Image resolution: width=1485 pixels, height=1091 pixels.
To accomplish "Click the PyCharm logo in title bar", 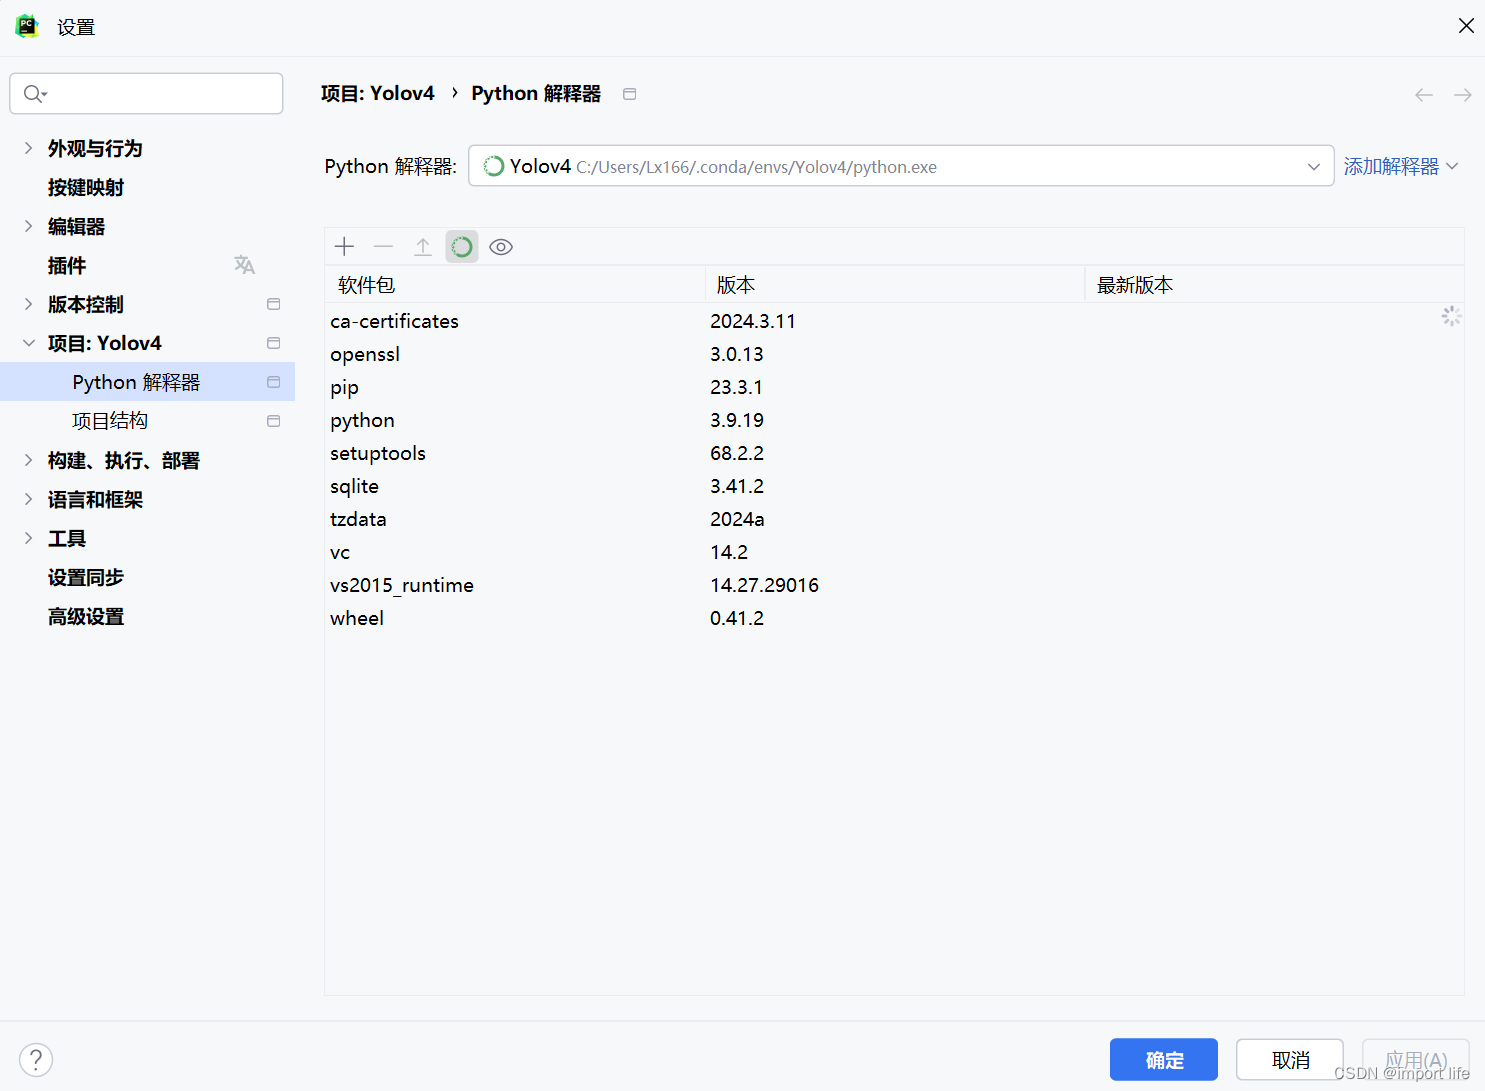I will coord(27,27).
